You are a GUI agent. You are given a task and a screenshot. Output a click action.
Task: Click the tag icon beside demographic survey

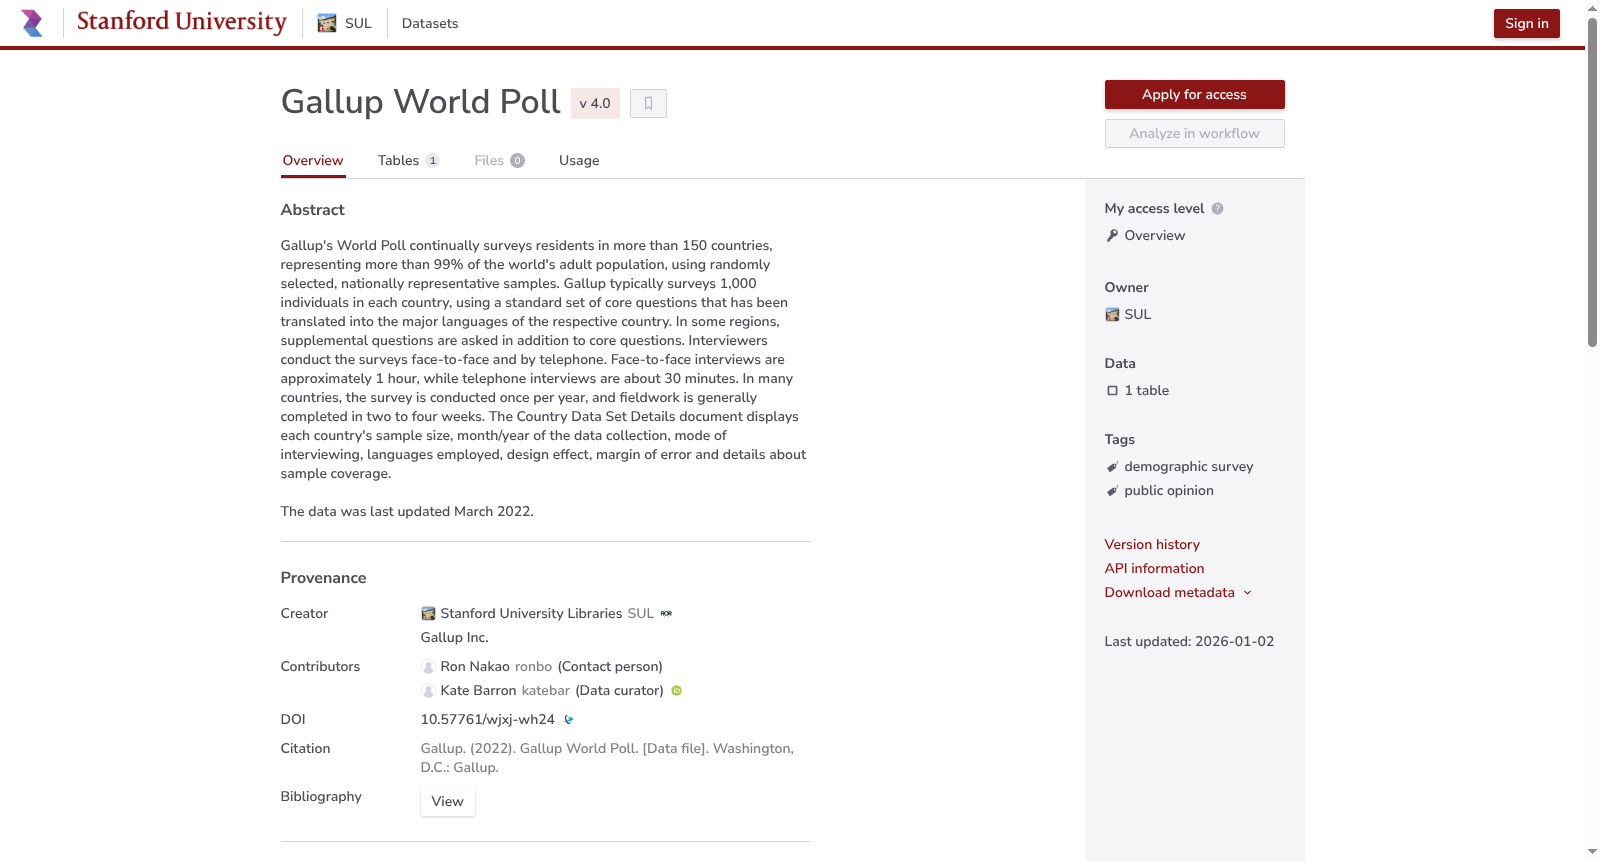click(1112, 467)
